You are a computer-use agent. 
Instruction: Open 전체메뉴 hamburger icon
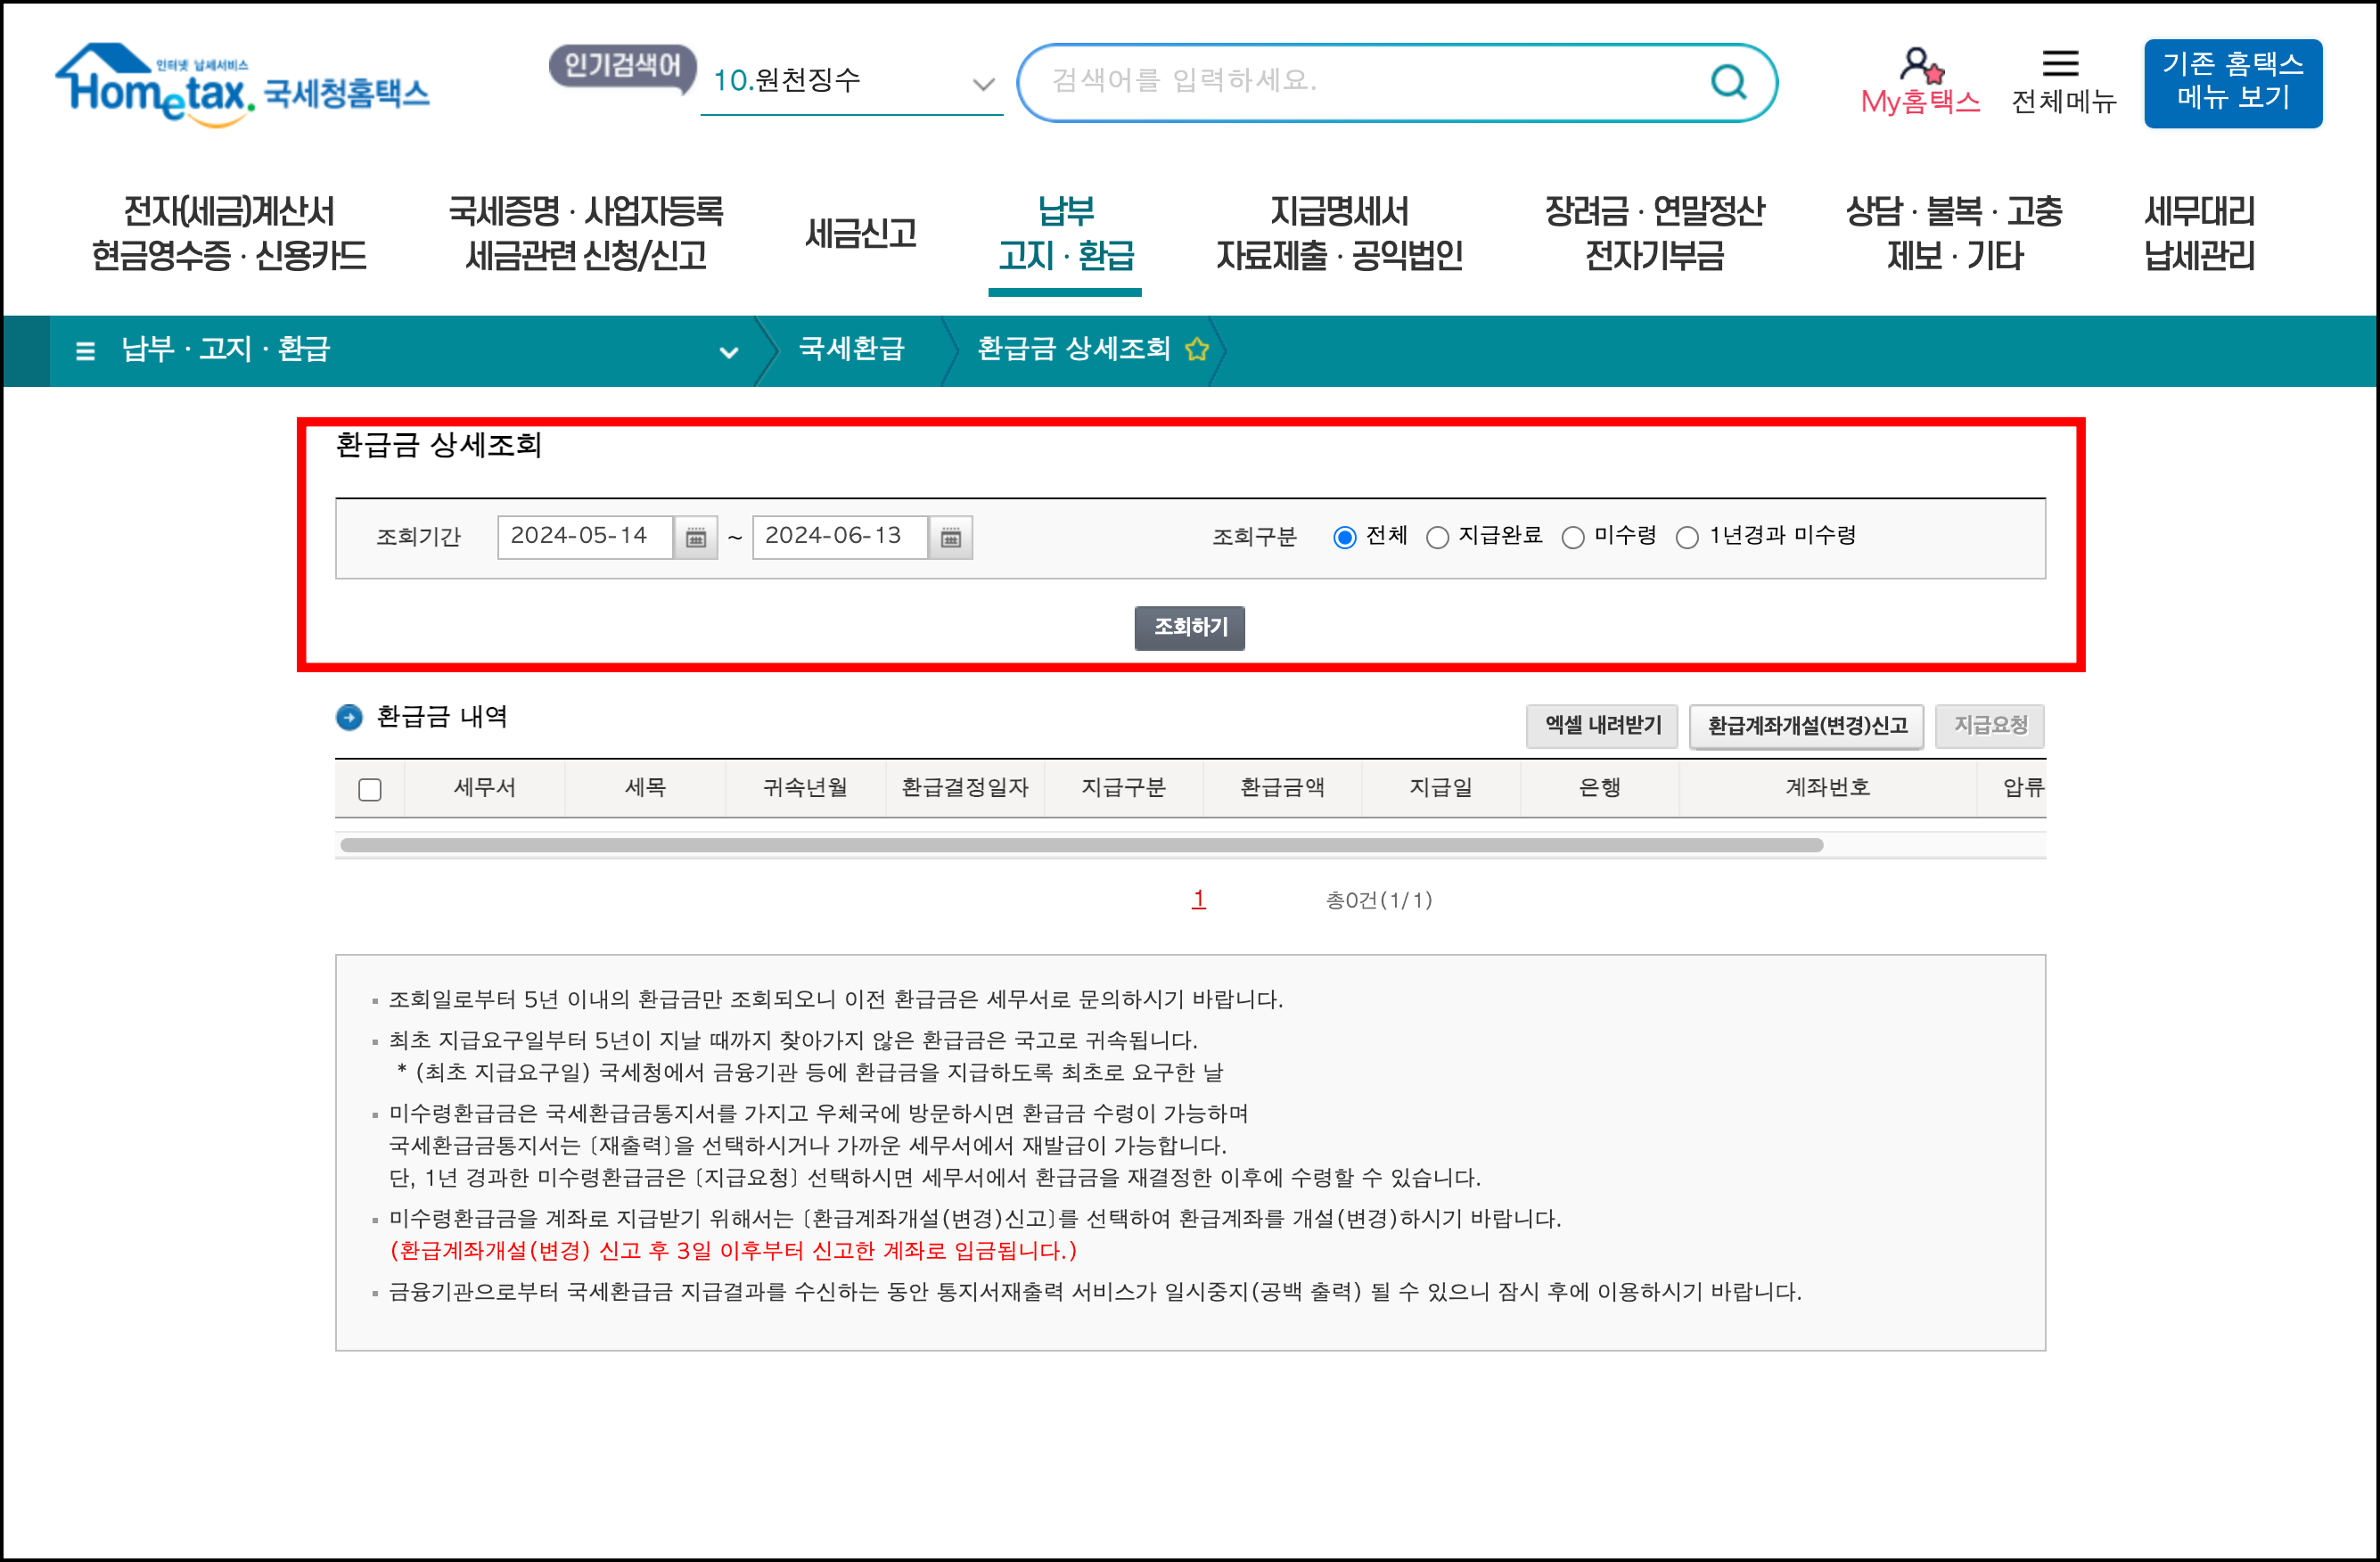(x=2060, y=64)
